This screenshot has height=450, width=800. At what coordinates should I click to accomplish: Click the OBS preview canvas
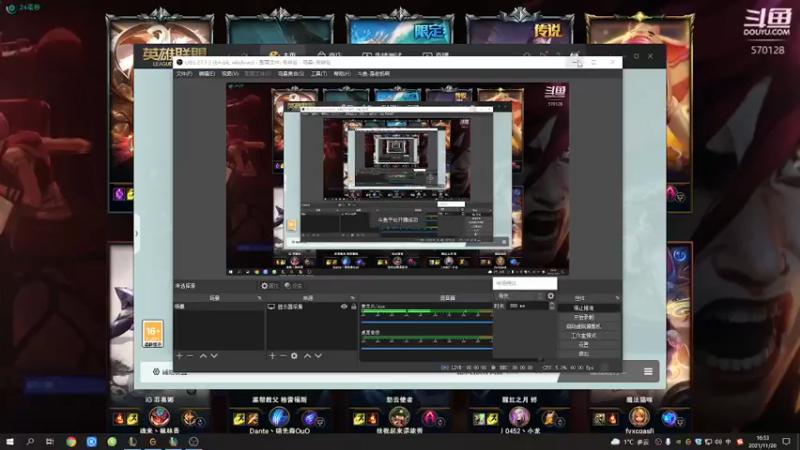(x=397, y=179)
